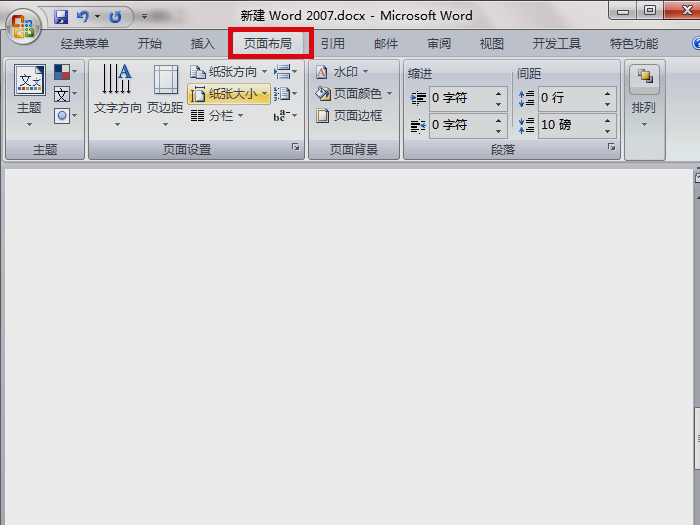Image resolution: width=700 pixels, height=525 pixels.
Task: Open page breaks dropdown icon
Action: (285, 71)
